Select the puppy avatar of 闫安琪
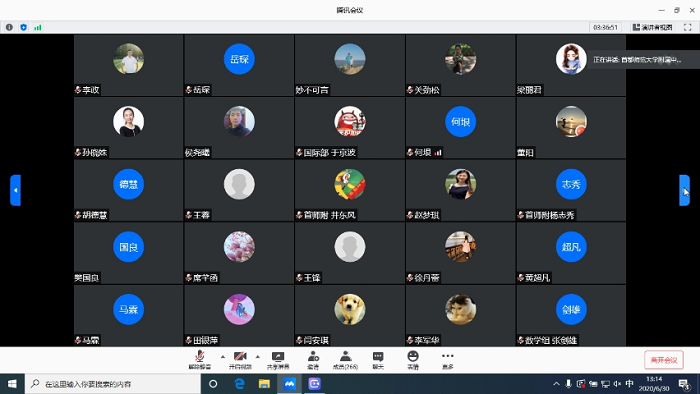 pyautogui.click(x=350, y=309)
